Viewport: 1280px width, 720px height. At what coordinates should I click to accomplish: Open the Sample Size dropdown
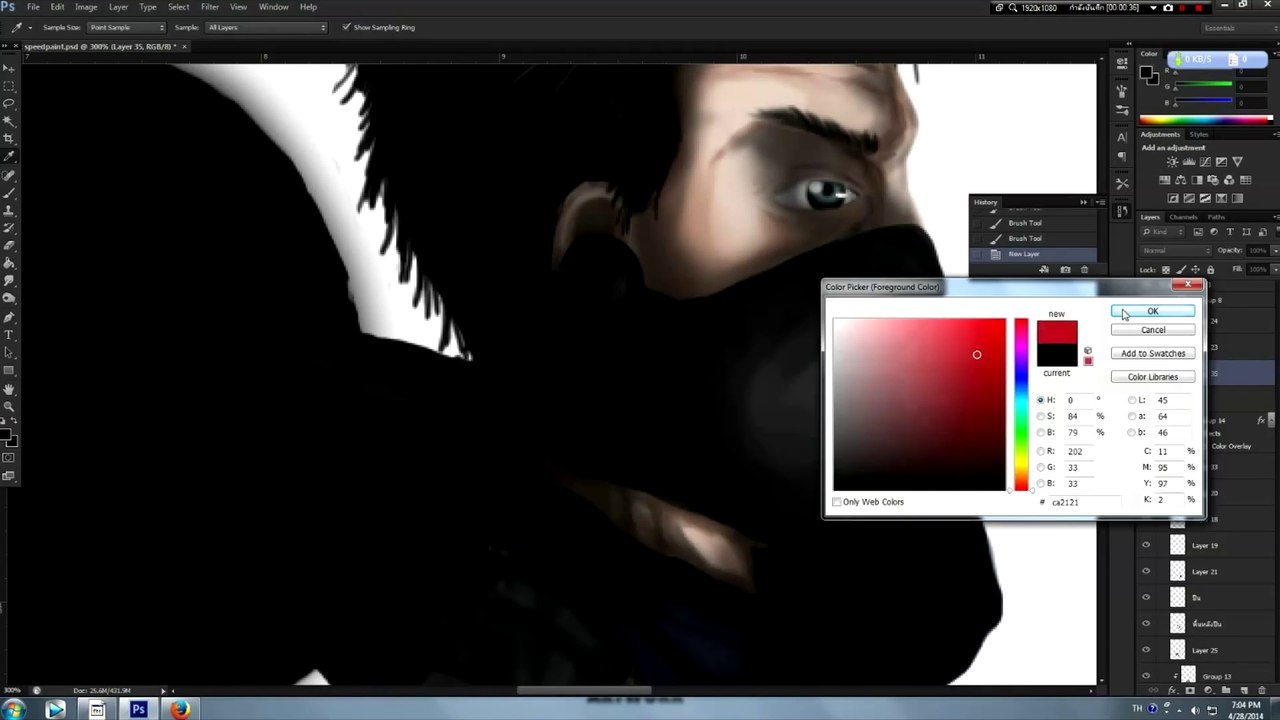coord(126,27)
